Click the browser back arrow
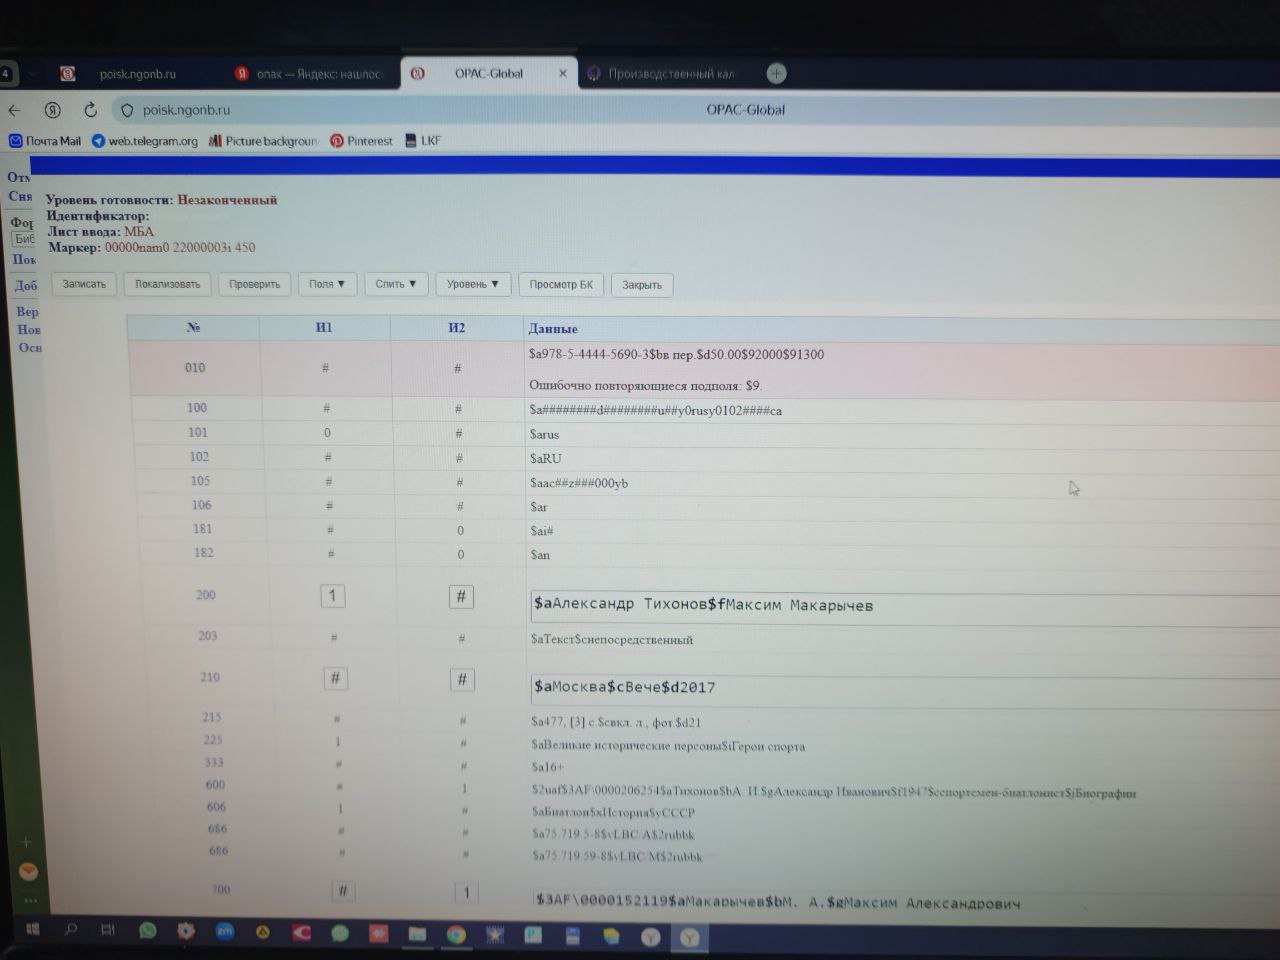Viewport: 1280px width, 960px height. 14,110
